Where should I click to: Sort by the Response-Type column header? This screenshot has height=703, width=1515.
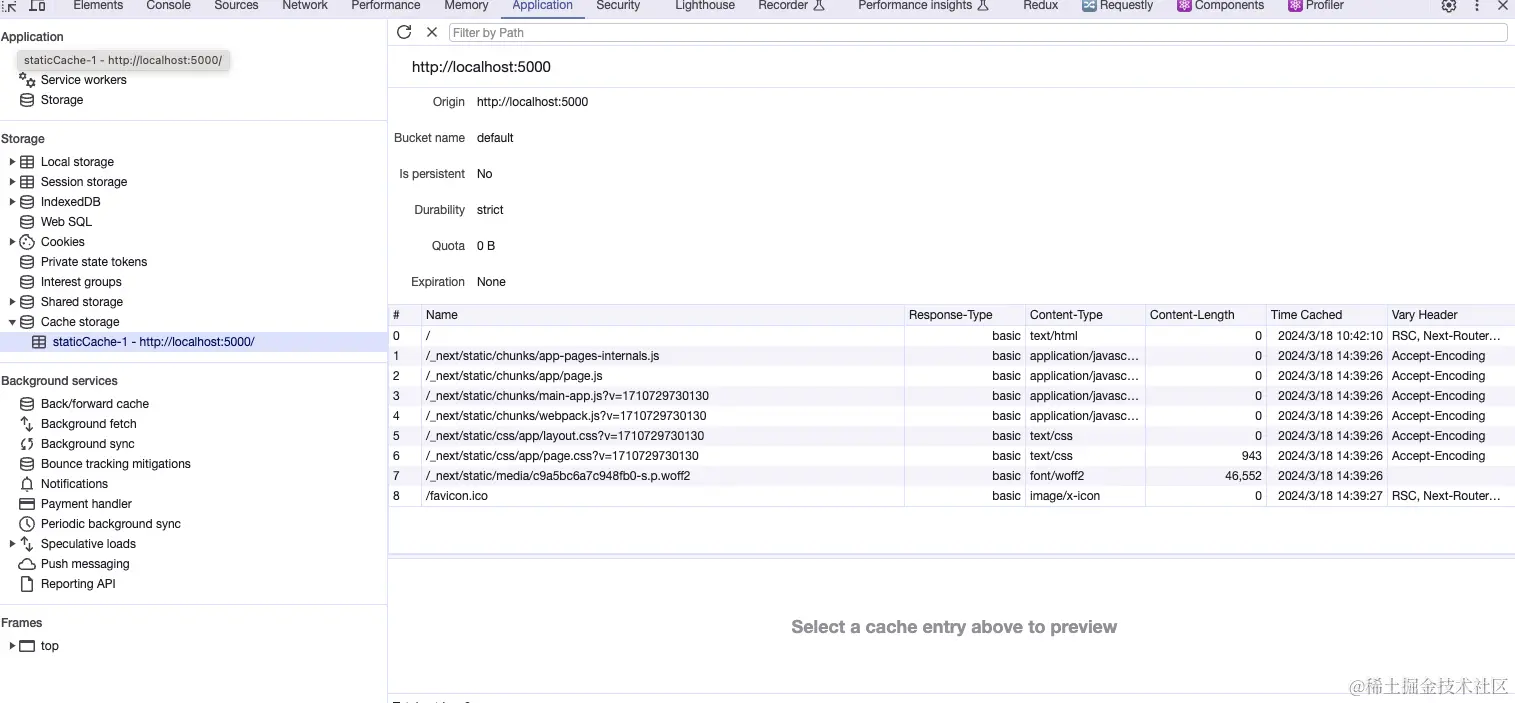pos(964,315)
